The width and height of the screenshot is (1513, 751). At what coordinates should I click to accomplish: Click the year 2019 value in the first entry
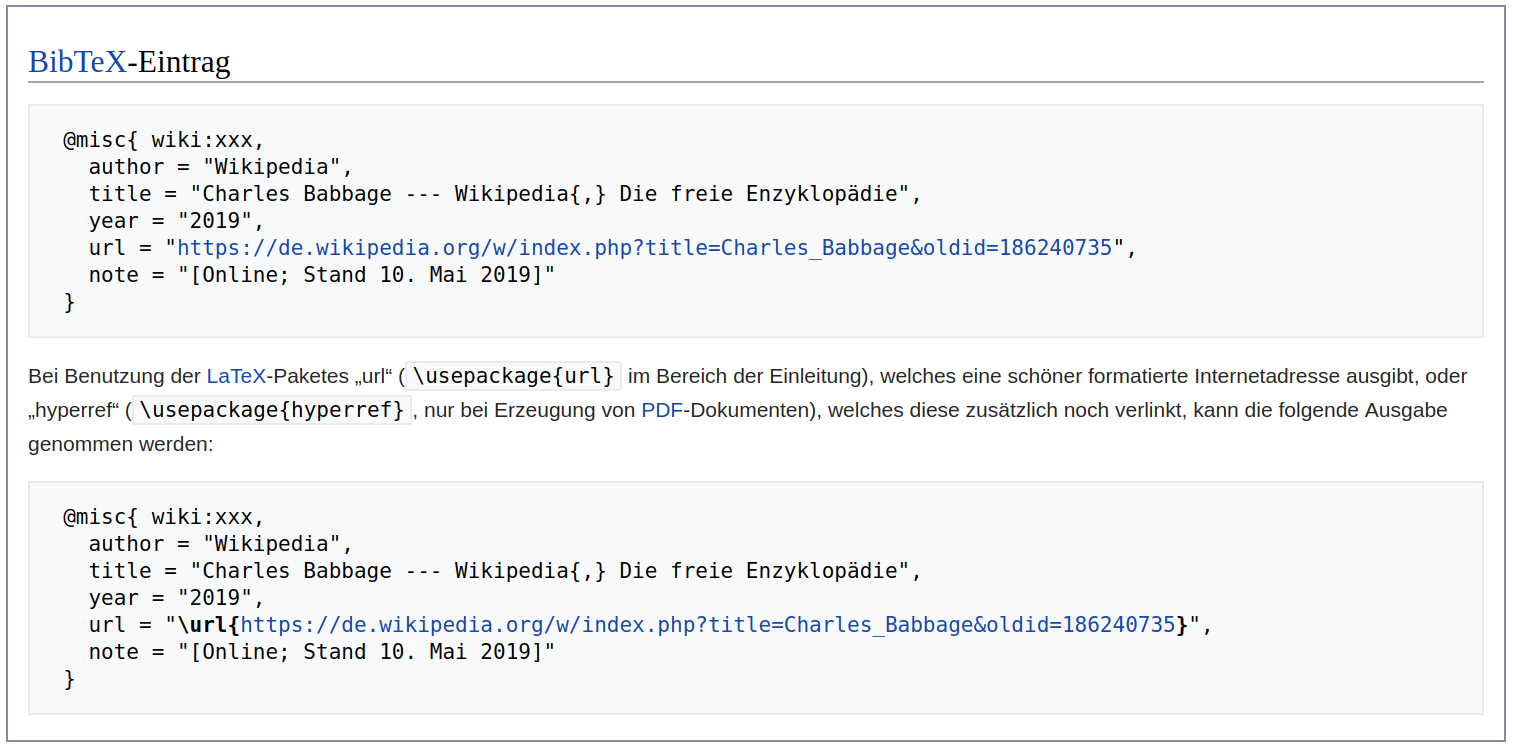tap(215, 220)
